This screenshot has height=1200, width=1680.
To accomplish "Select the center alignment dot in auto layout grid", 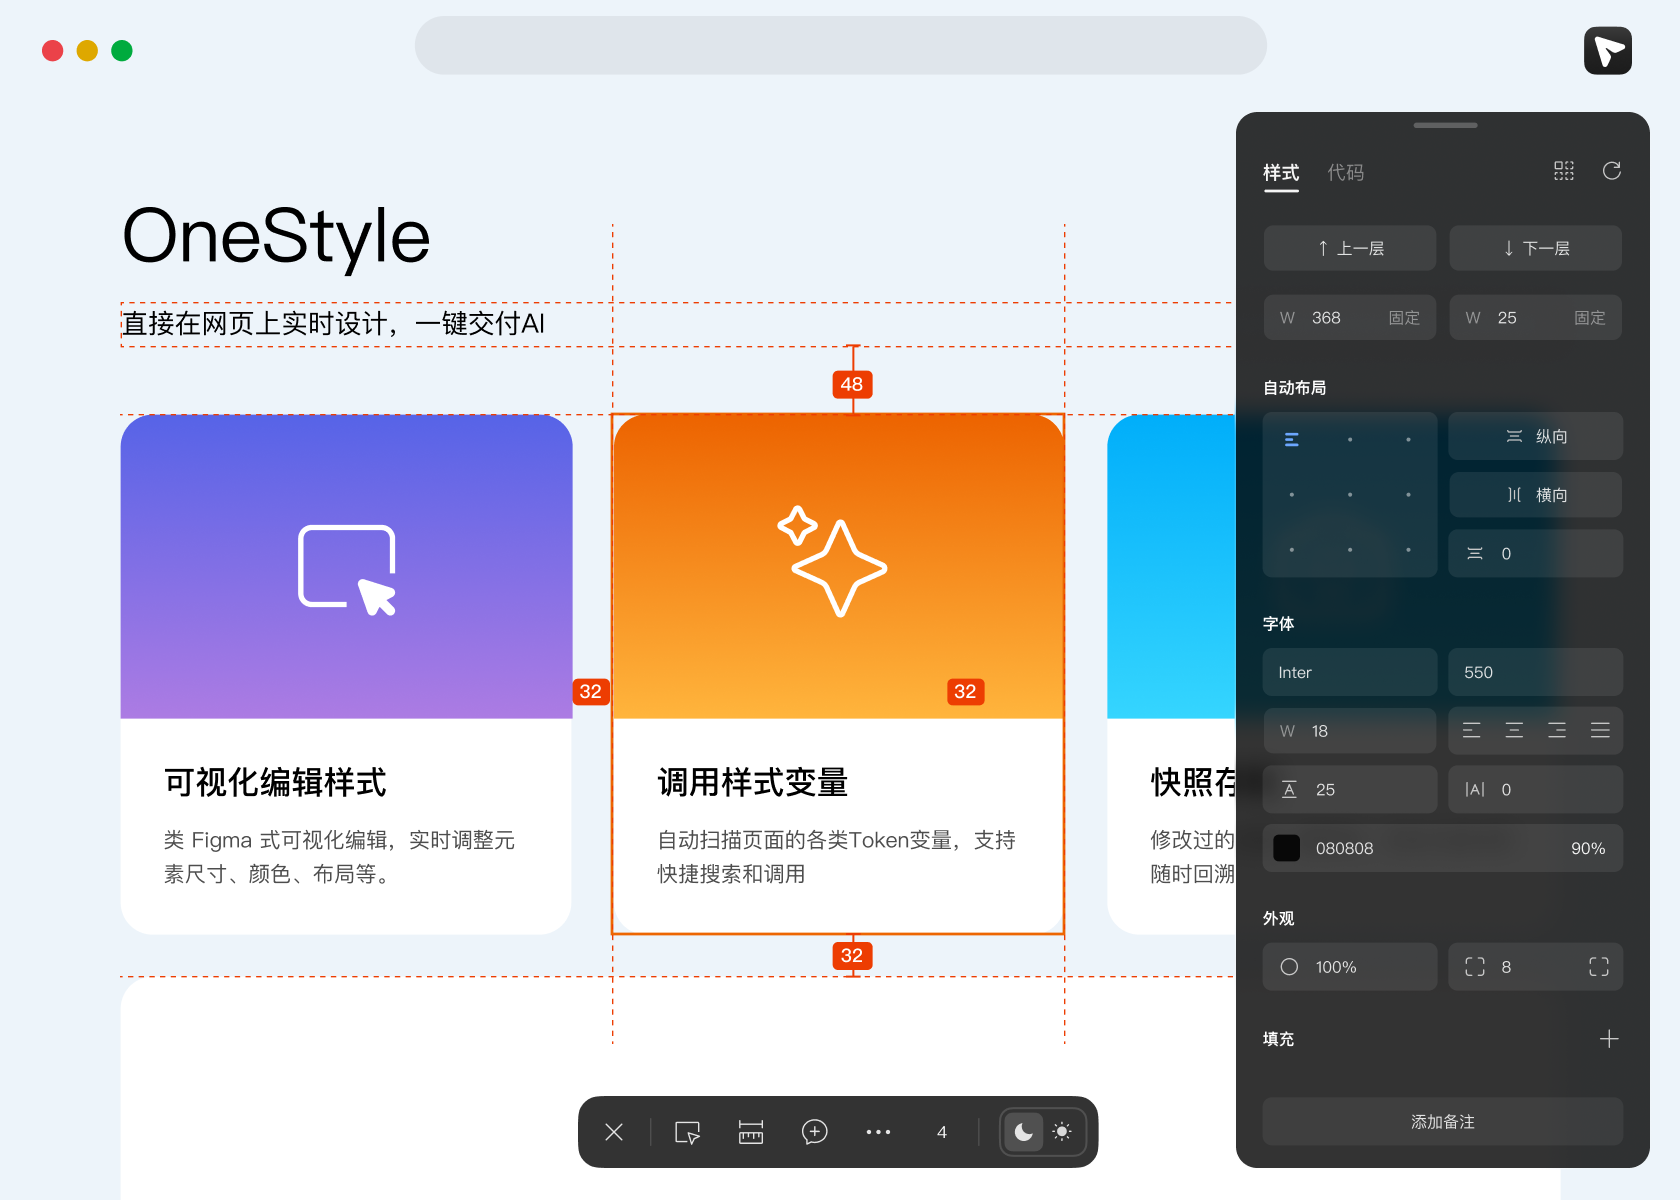I will pyautogui.click(x=1350, y=495).
